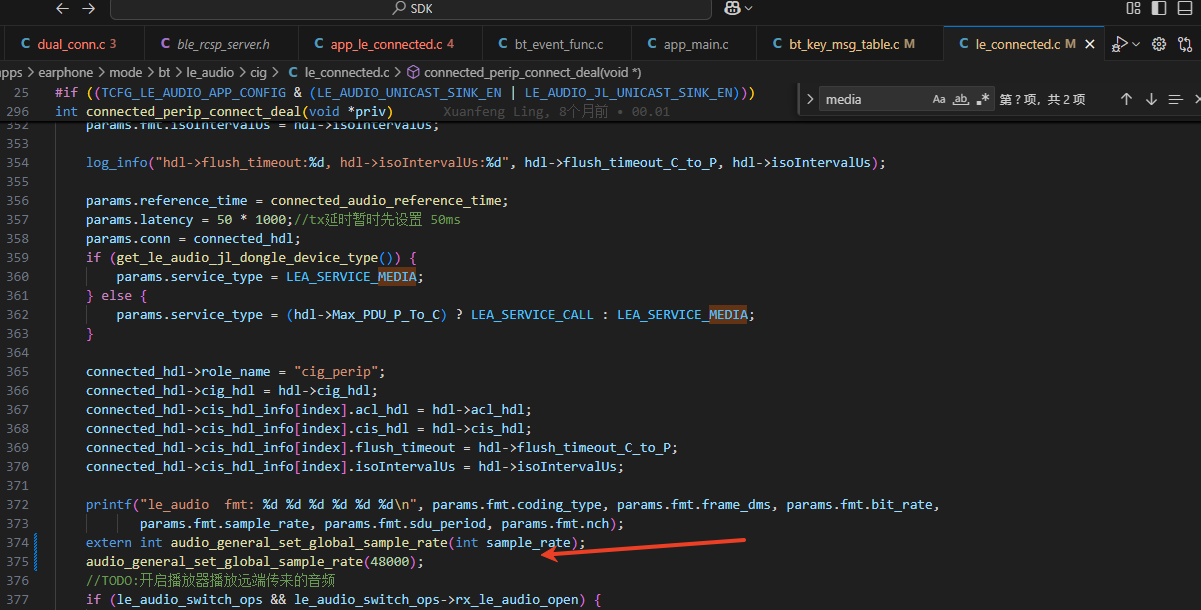
Task: Click 'earphone' in the breadcrumb path
Action: [66, 72]
